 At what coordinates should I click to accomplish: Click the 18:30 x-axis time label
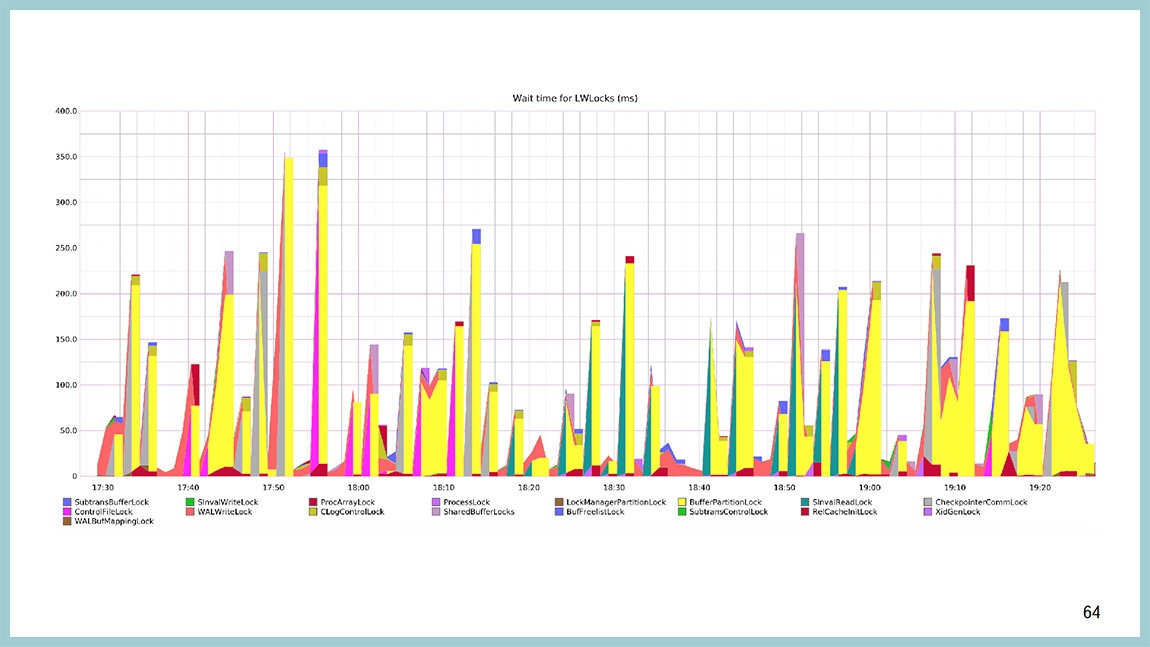614,487
